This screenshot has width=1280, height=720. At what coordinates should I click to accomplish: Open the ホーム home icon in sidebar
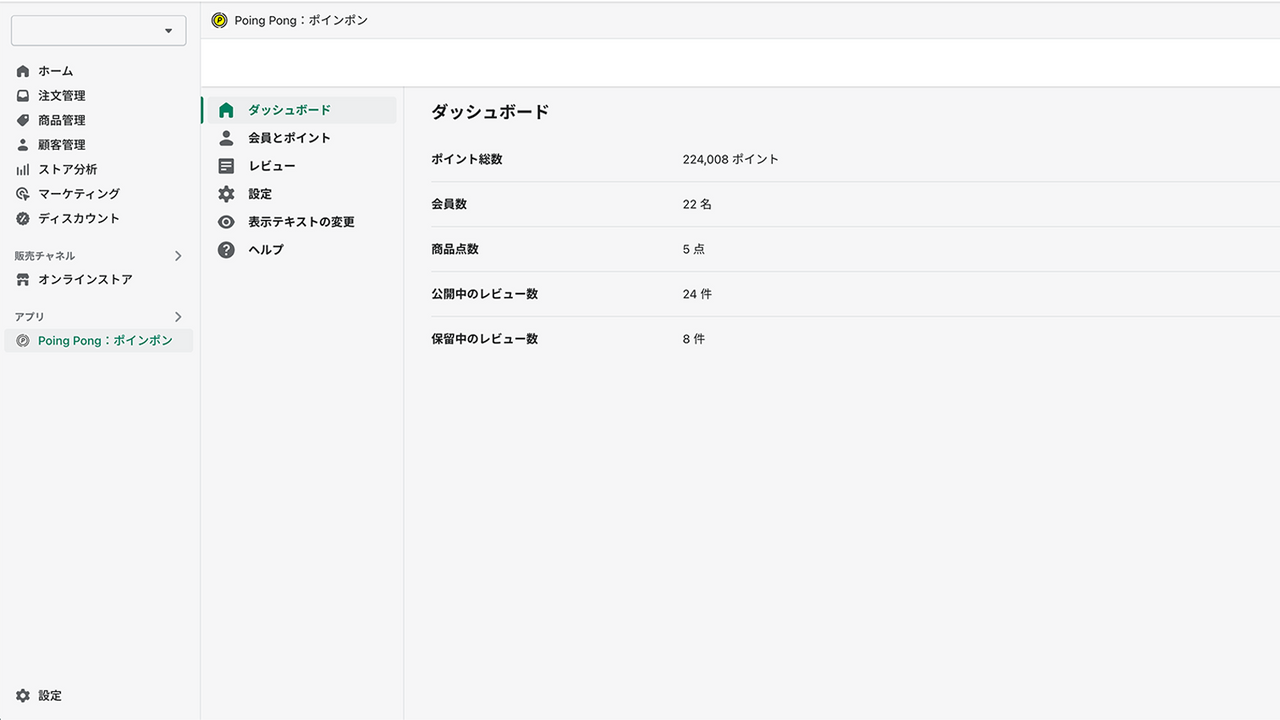[22, 71]
